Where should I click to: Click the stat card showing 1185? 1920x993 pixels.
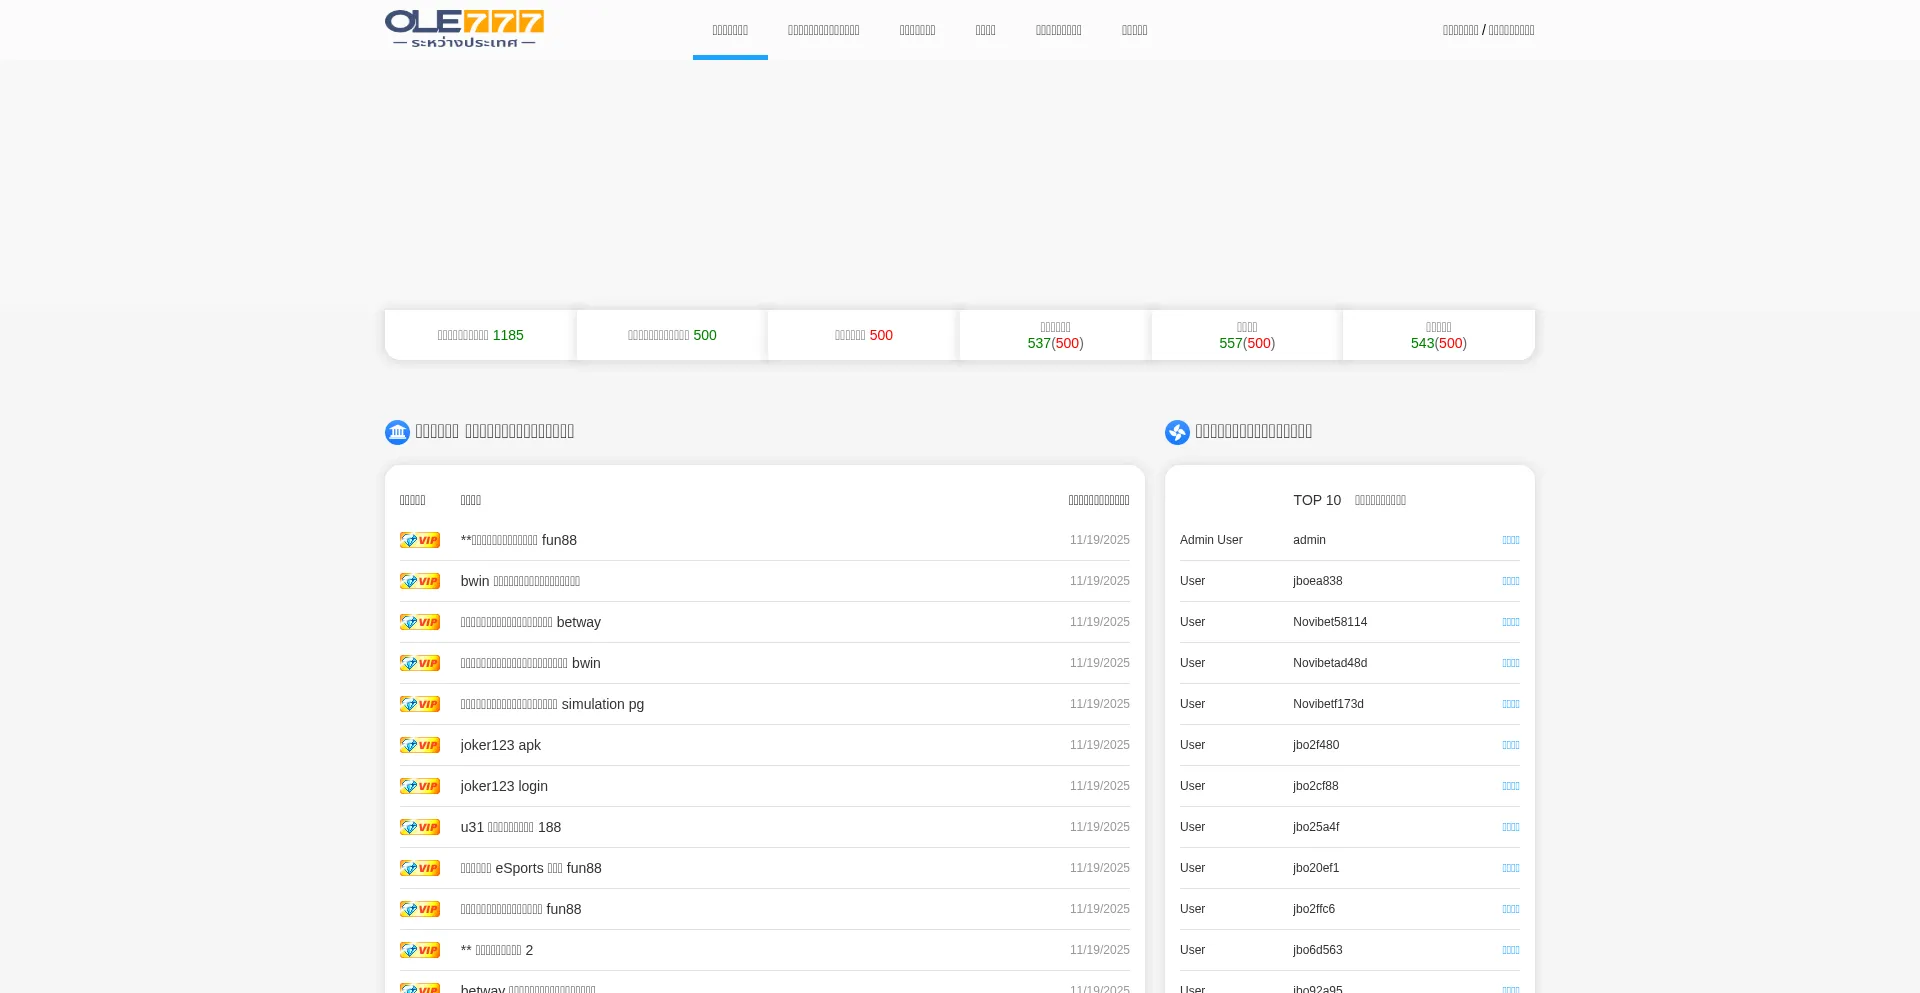(480, 335)
